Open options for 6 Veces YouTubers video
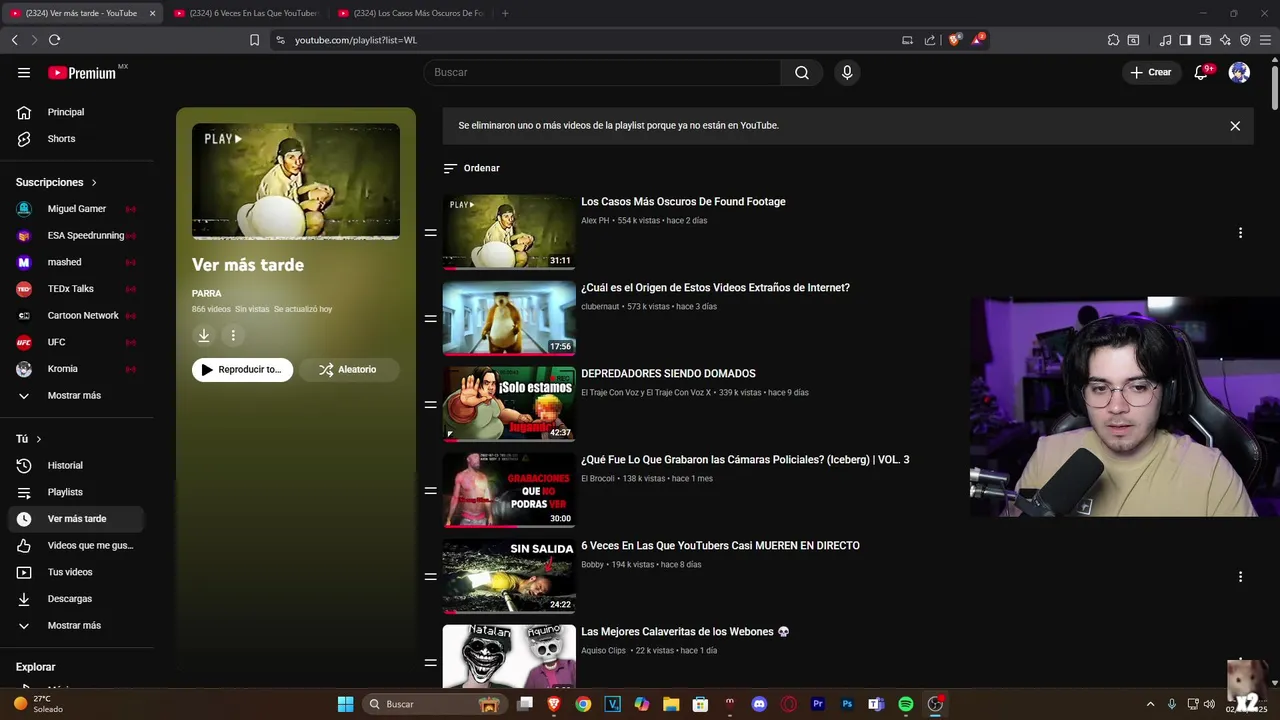The image size is (1280, 720). pyautogui.click(x=1240, y=576)
